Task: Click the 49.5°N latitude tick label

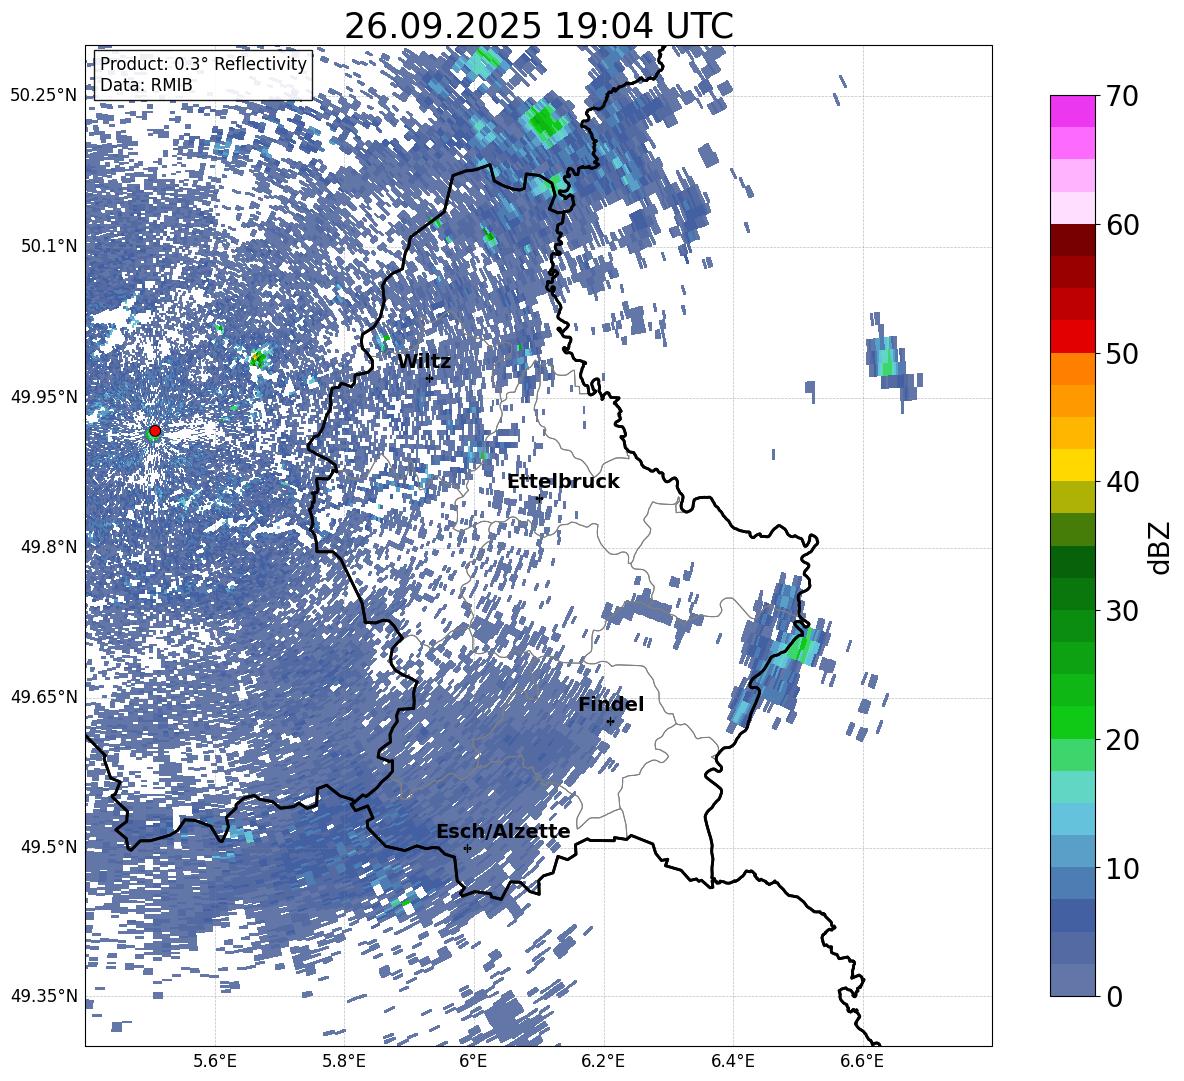Action: [x=49, y=847]
